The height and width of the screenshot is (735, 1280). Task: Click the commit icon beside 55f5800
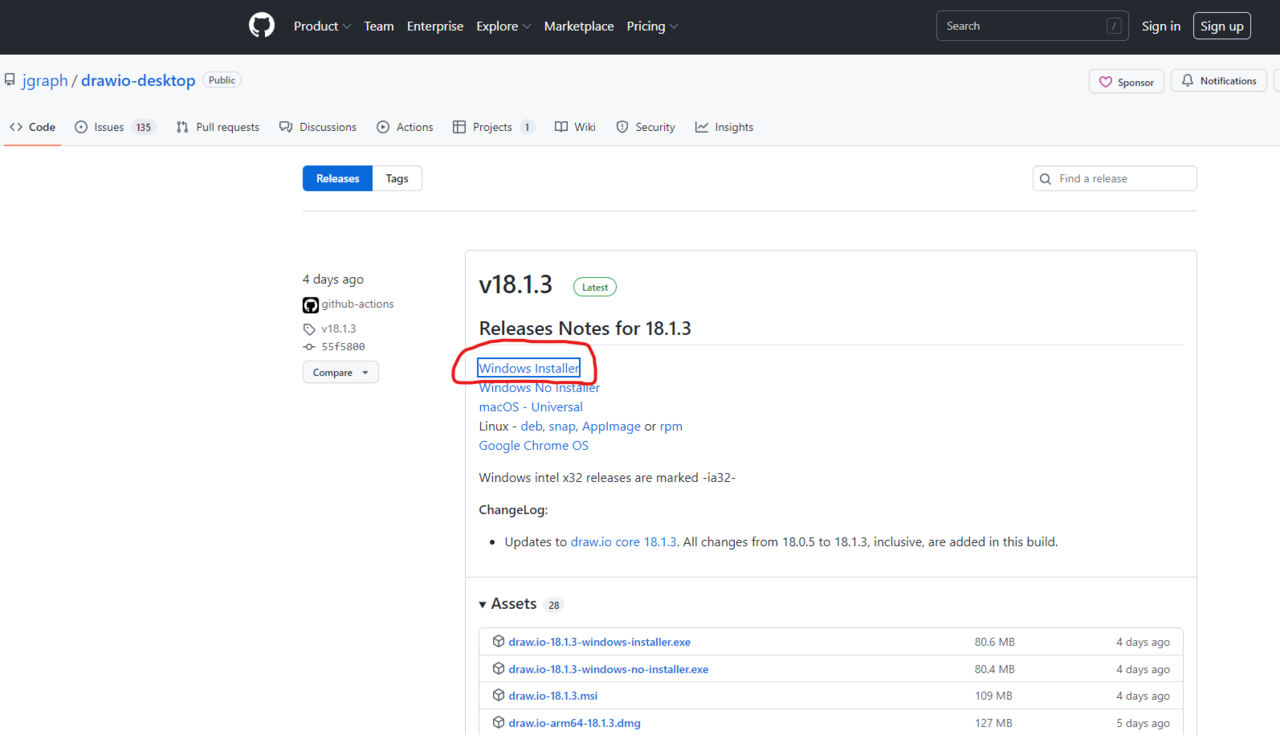[309, 347]
